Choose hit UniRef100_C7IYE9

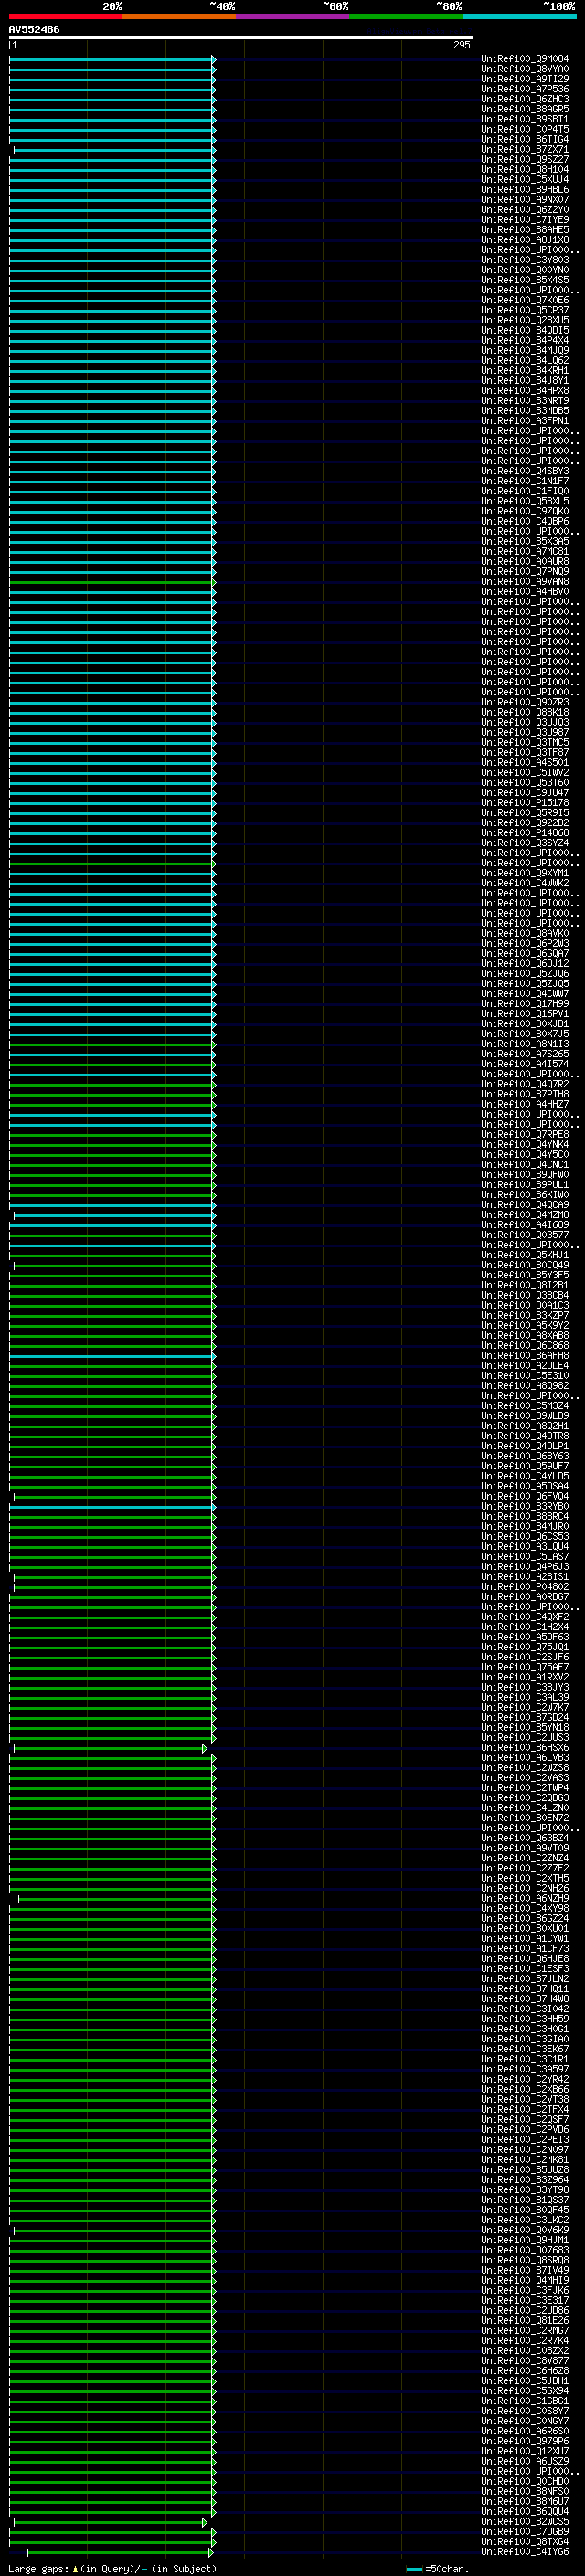point(525,220)
